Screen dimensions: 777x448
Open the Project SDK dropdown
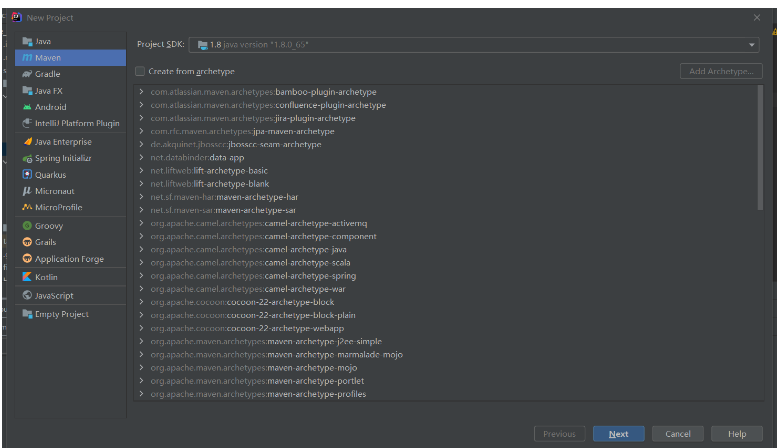[474, 45]
